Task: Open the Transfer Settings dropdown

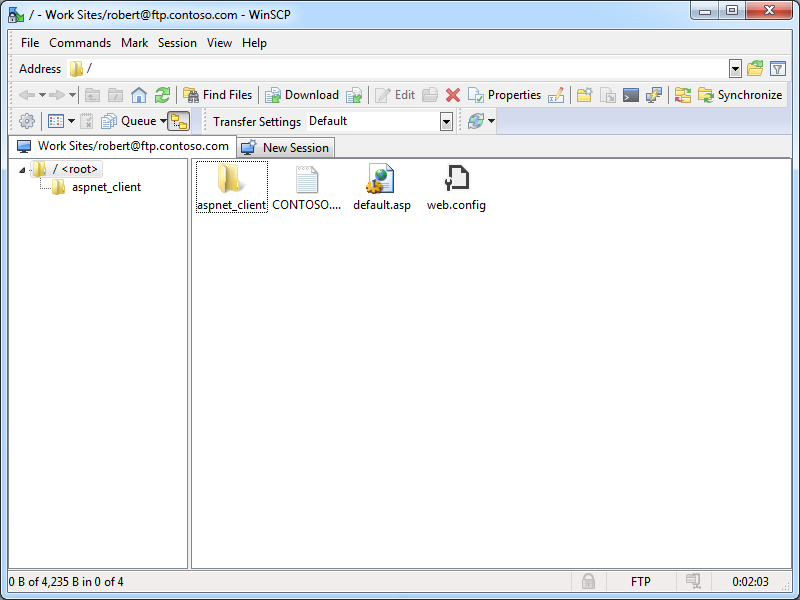Action: tap(446, 121)
